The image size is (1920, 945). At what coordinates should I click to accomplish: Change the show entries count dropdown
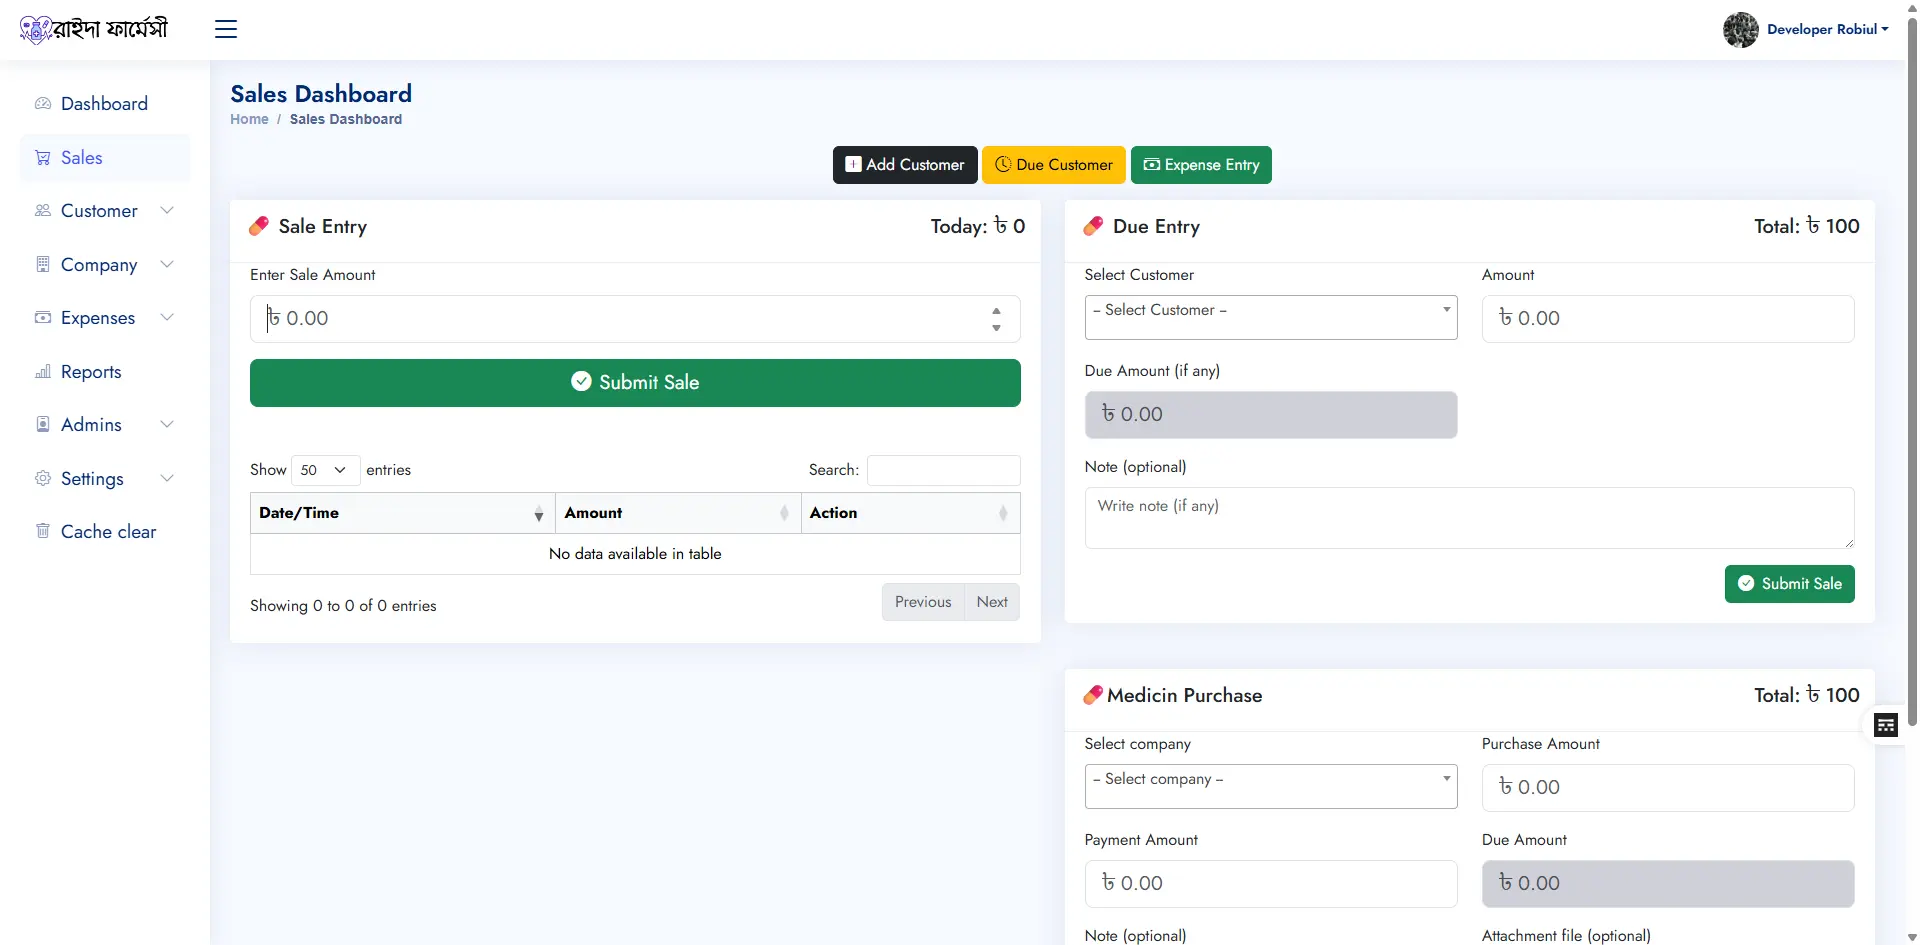click(324, 470)
